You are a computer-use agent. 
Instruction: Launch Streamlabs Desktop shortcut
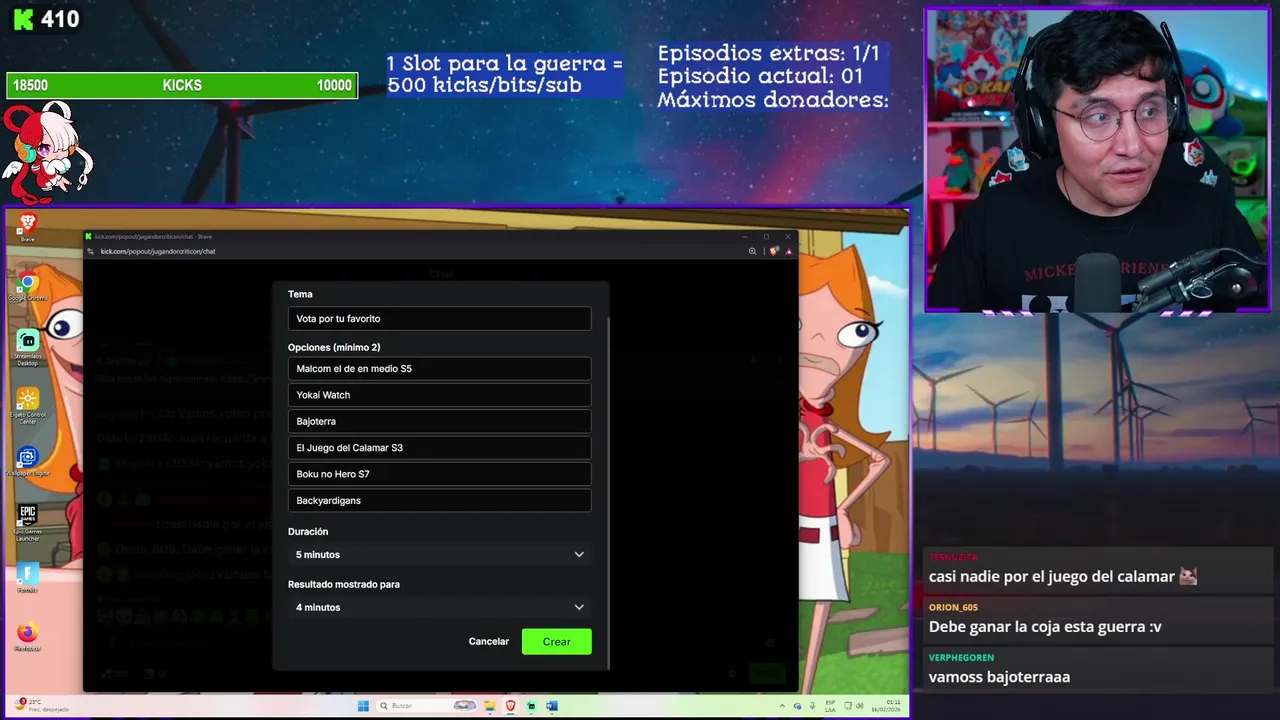27,346
